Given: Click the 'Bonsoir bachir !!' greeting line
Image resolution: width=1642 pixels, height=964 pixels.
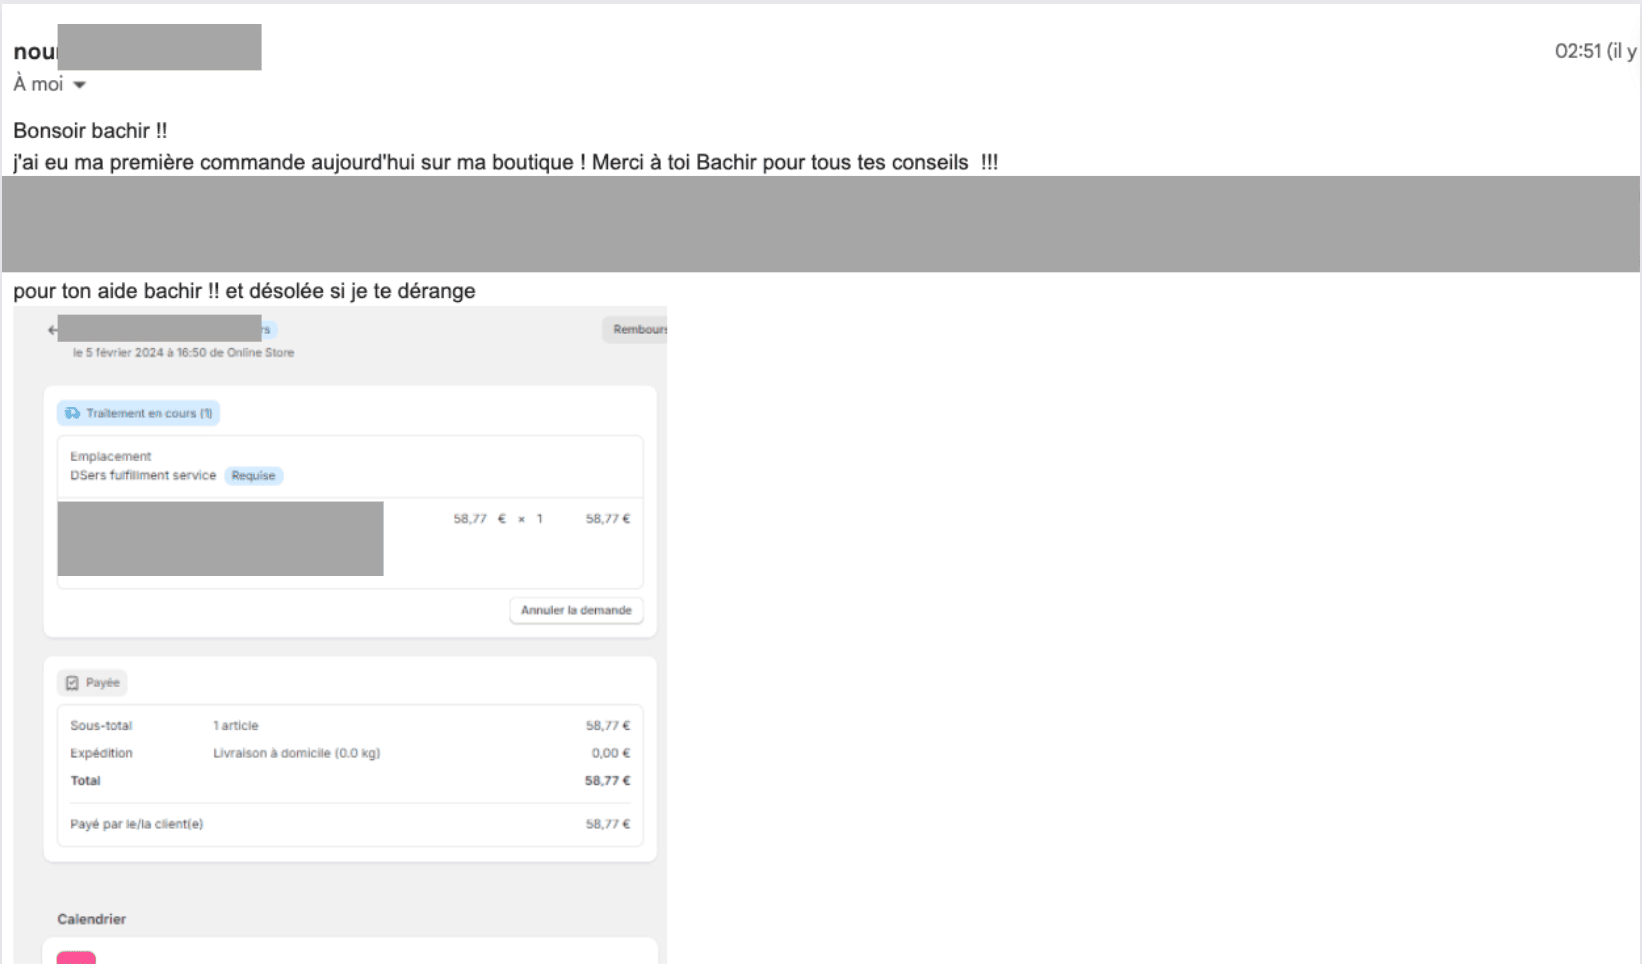Looking at the screenshot, I should (x=90, y=131).
